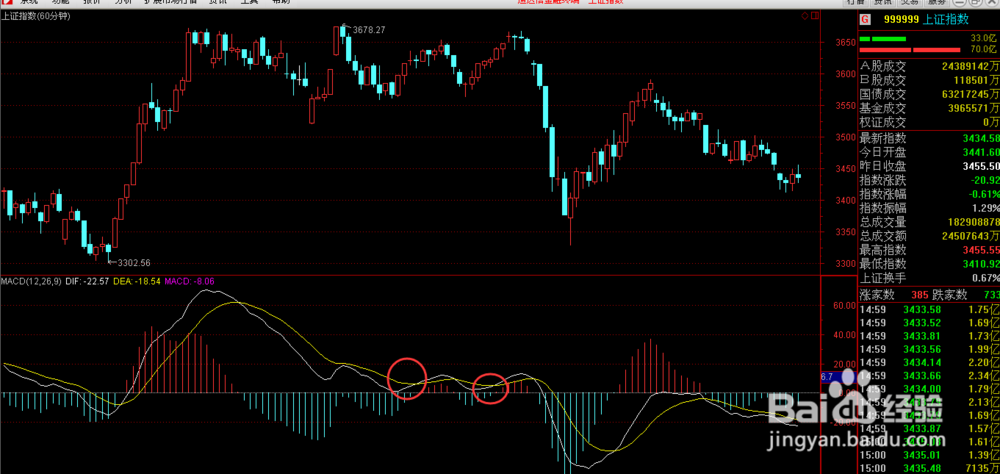The width and height of the screenshot is (1000, 474).
Task: Click the 3400 price axis label
Action: [x=844, y=200]
